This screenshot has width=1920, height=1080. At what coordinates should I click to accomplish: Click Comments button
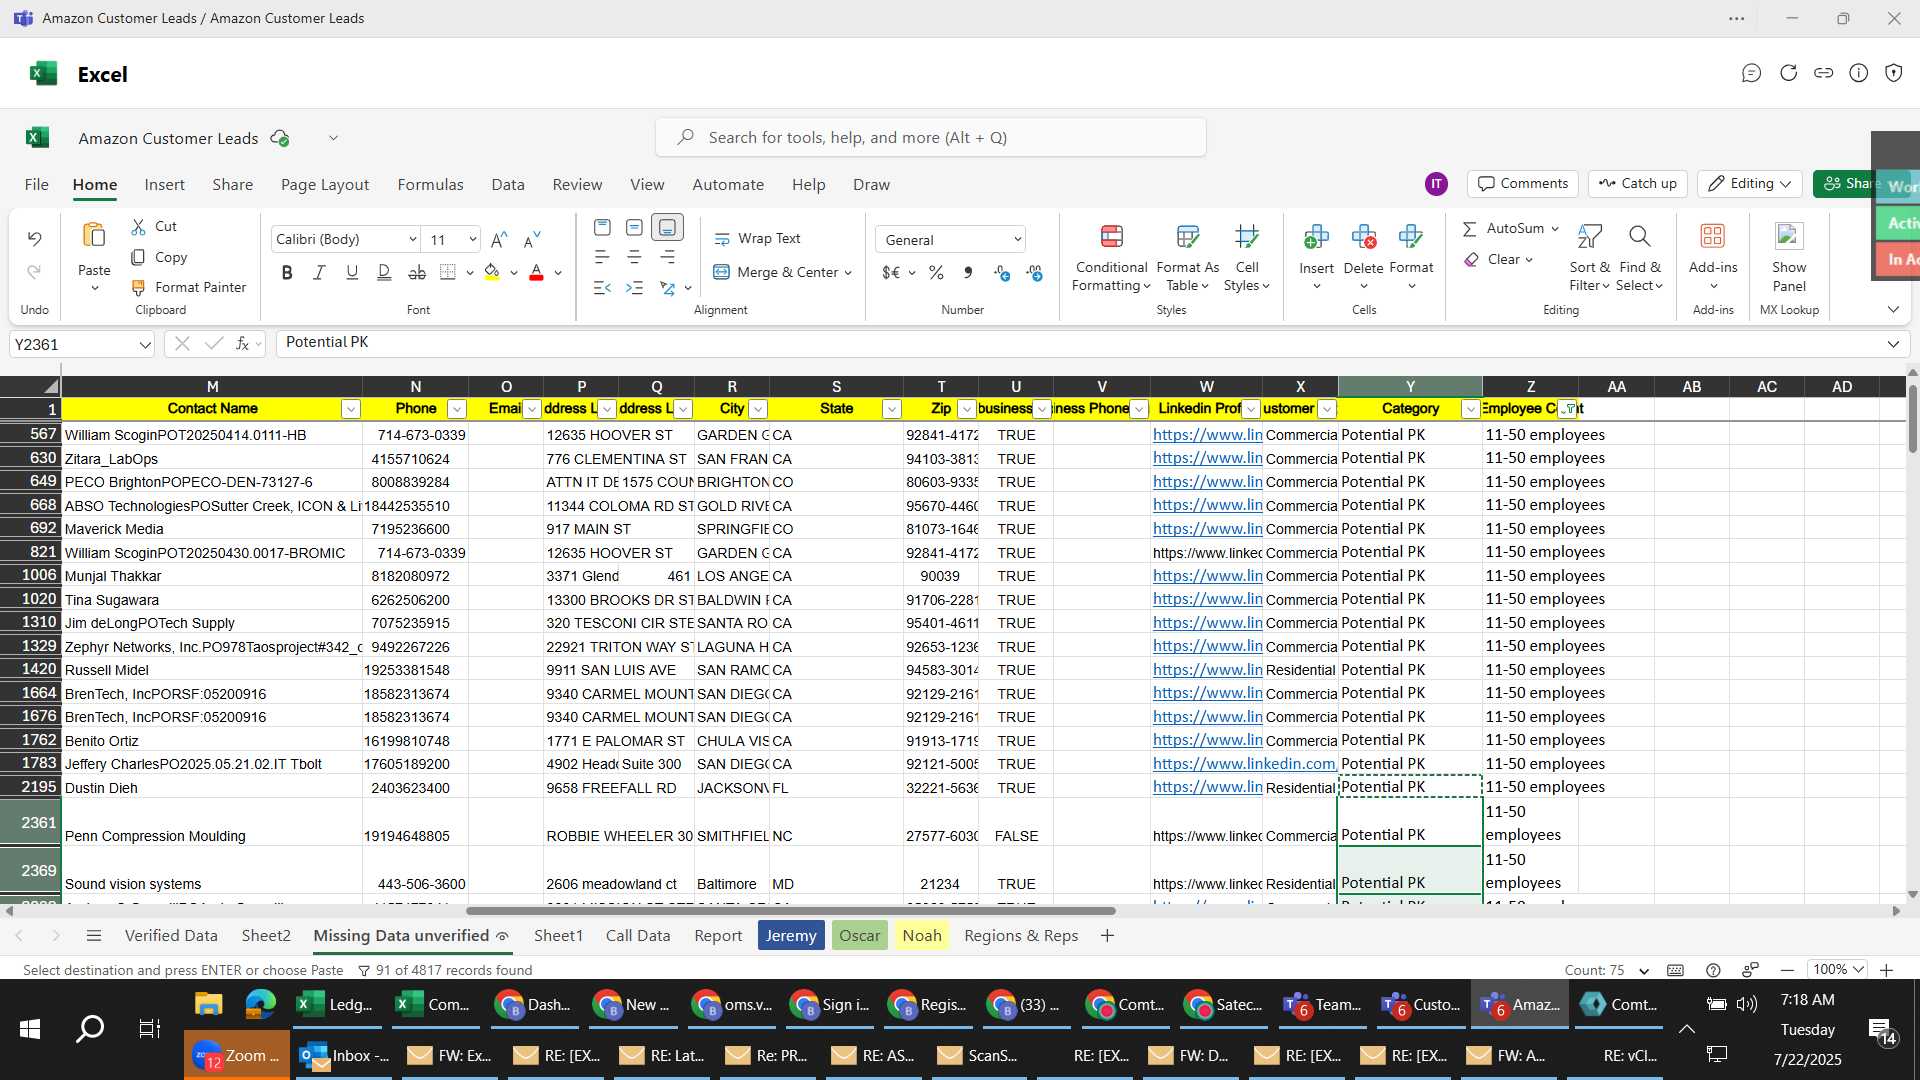click(x=1523, y=184)
